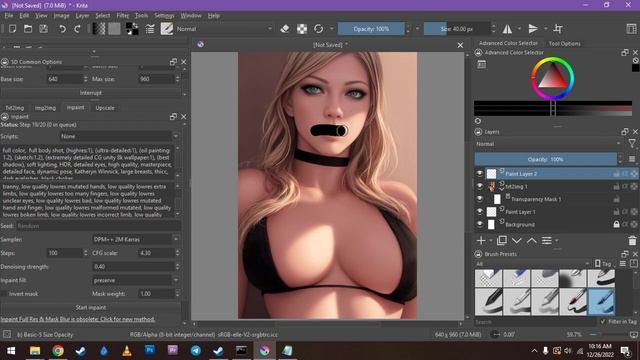Hide Paint Layer 2 visibility eye
Image resolution: width=640 pixels, height=360 pixels.
tap(480, 174)
